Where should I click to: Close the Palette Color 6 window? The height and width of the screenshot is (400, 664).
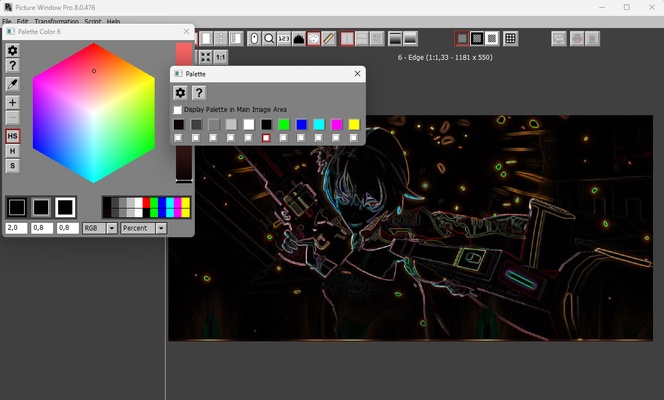[x=186, y=31]
